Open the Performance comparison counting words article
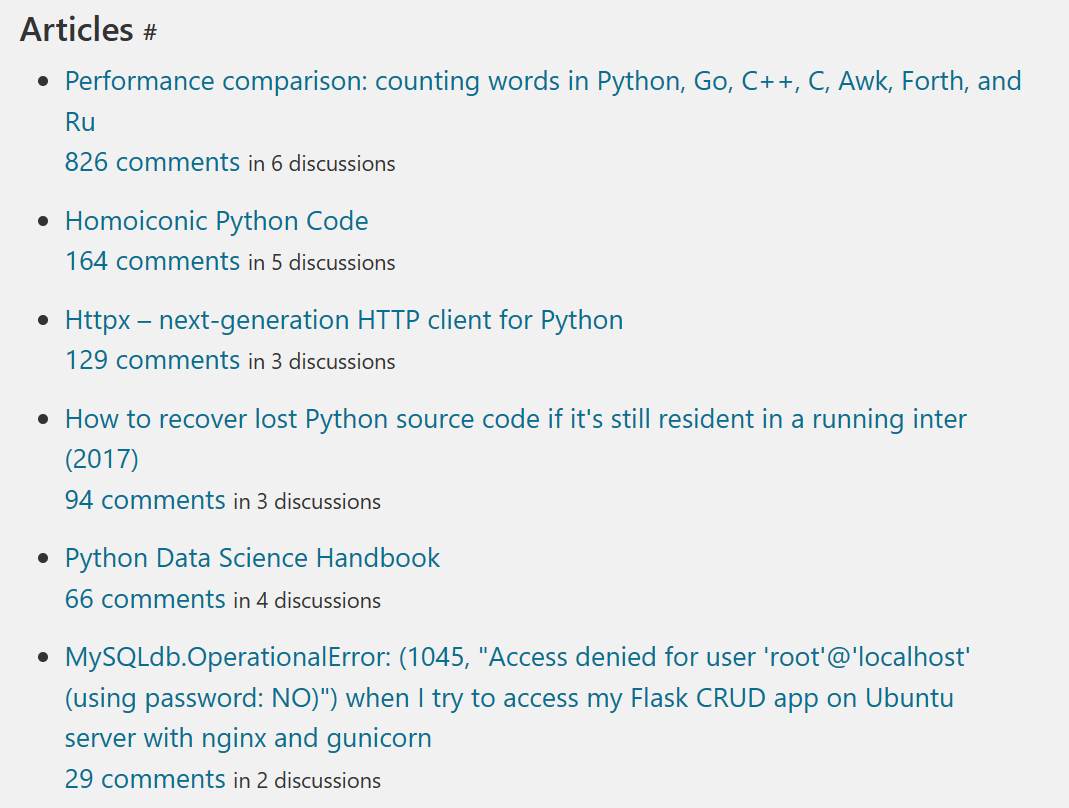Screen dimensions: 1069x808 tap(542, 81)
